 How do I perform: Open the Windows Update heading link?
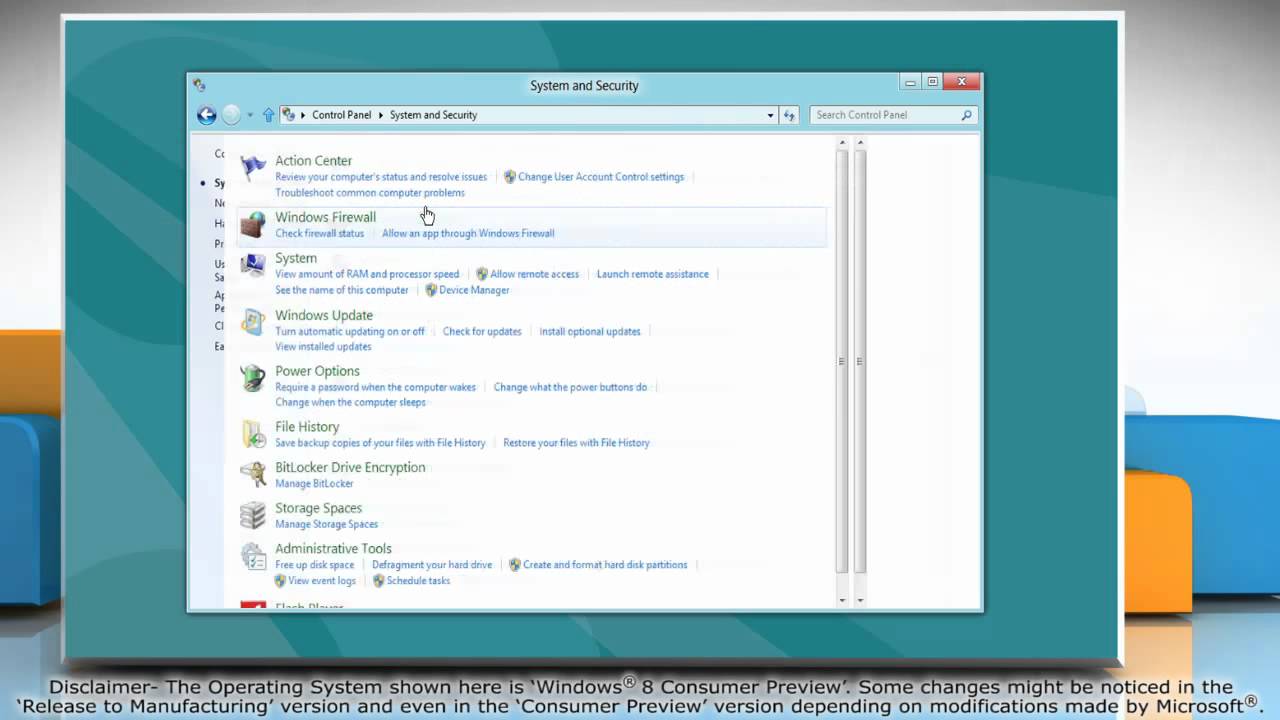click(x=324, y=315)
